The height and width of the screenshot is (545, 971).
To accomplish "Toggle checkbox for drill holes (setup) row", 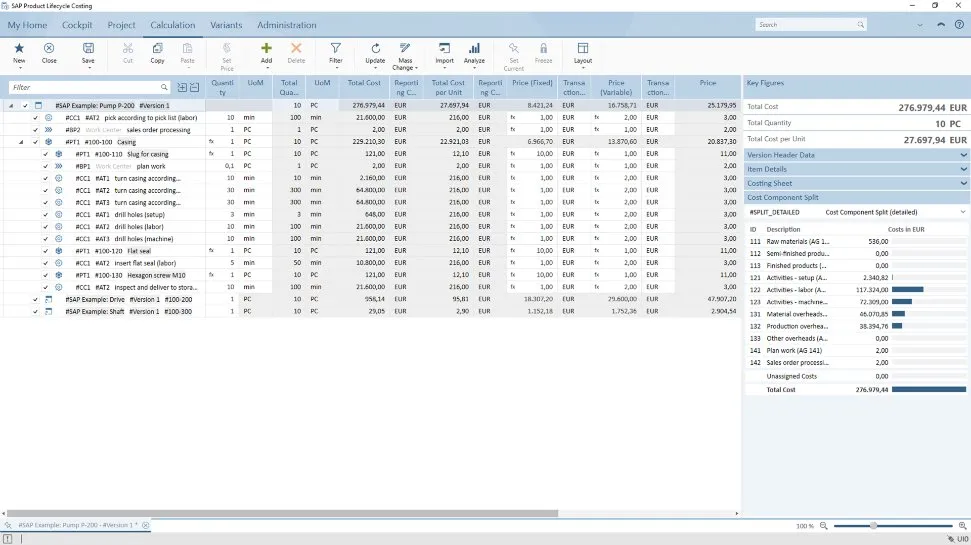I will pyautogui.click(x=45, y=215).
